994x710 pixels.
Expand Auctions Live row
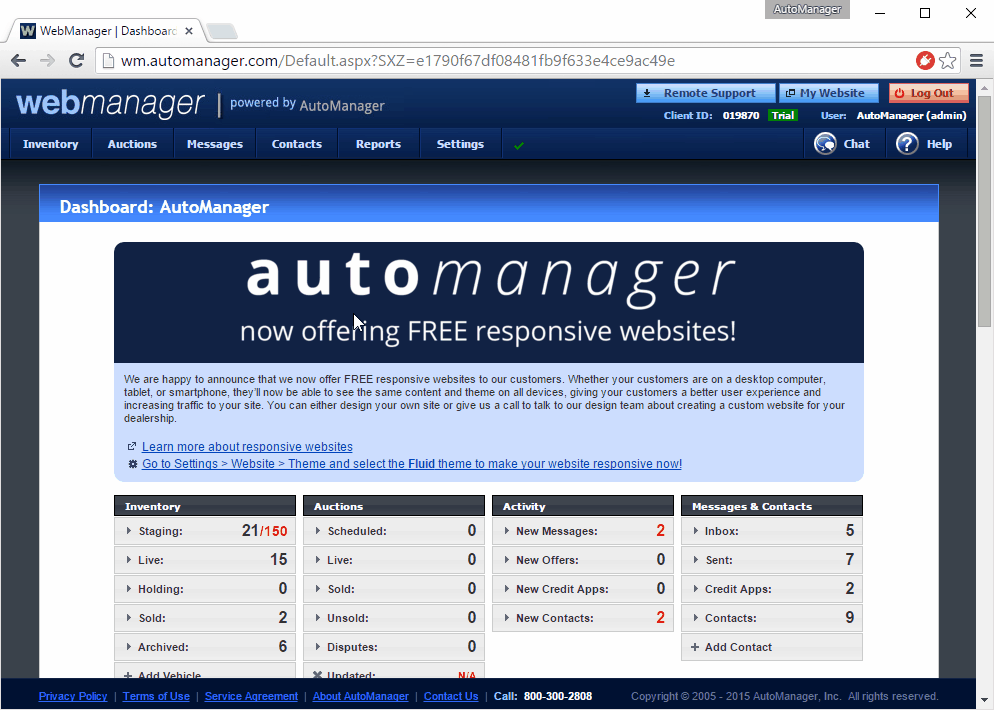394,560
